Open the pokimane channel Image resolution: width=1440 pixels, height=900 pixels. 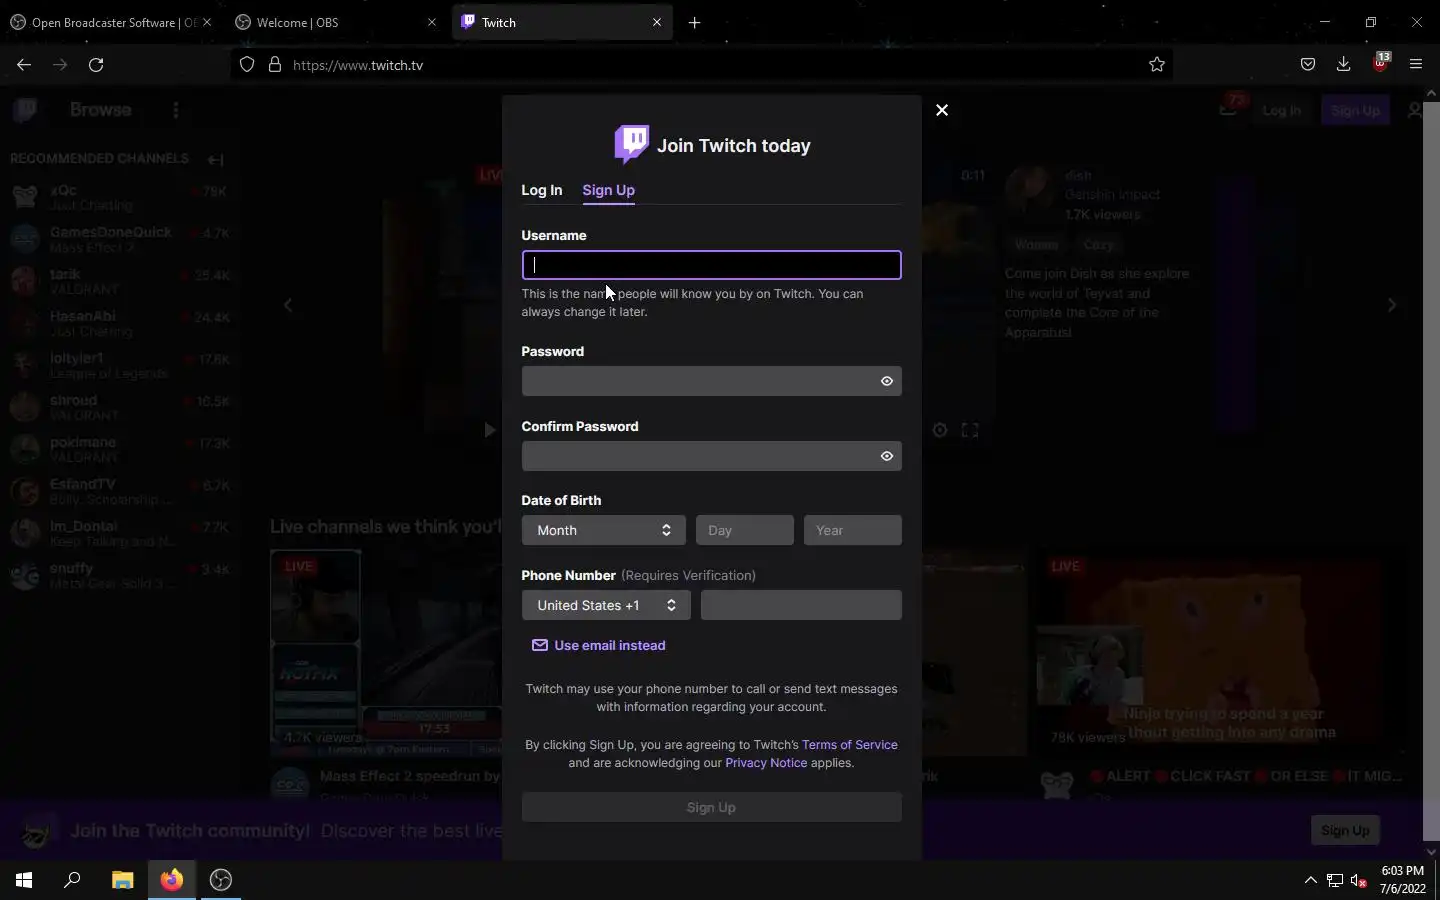pos(119,449)
